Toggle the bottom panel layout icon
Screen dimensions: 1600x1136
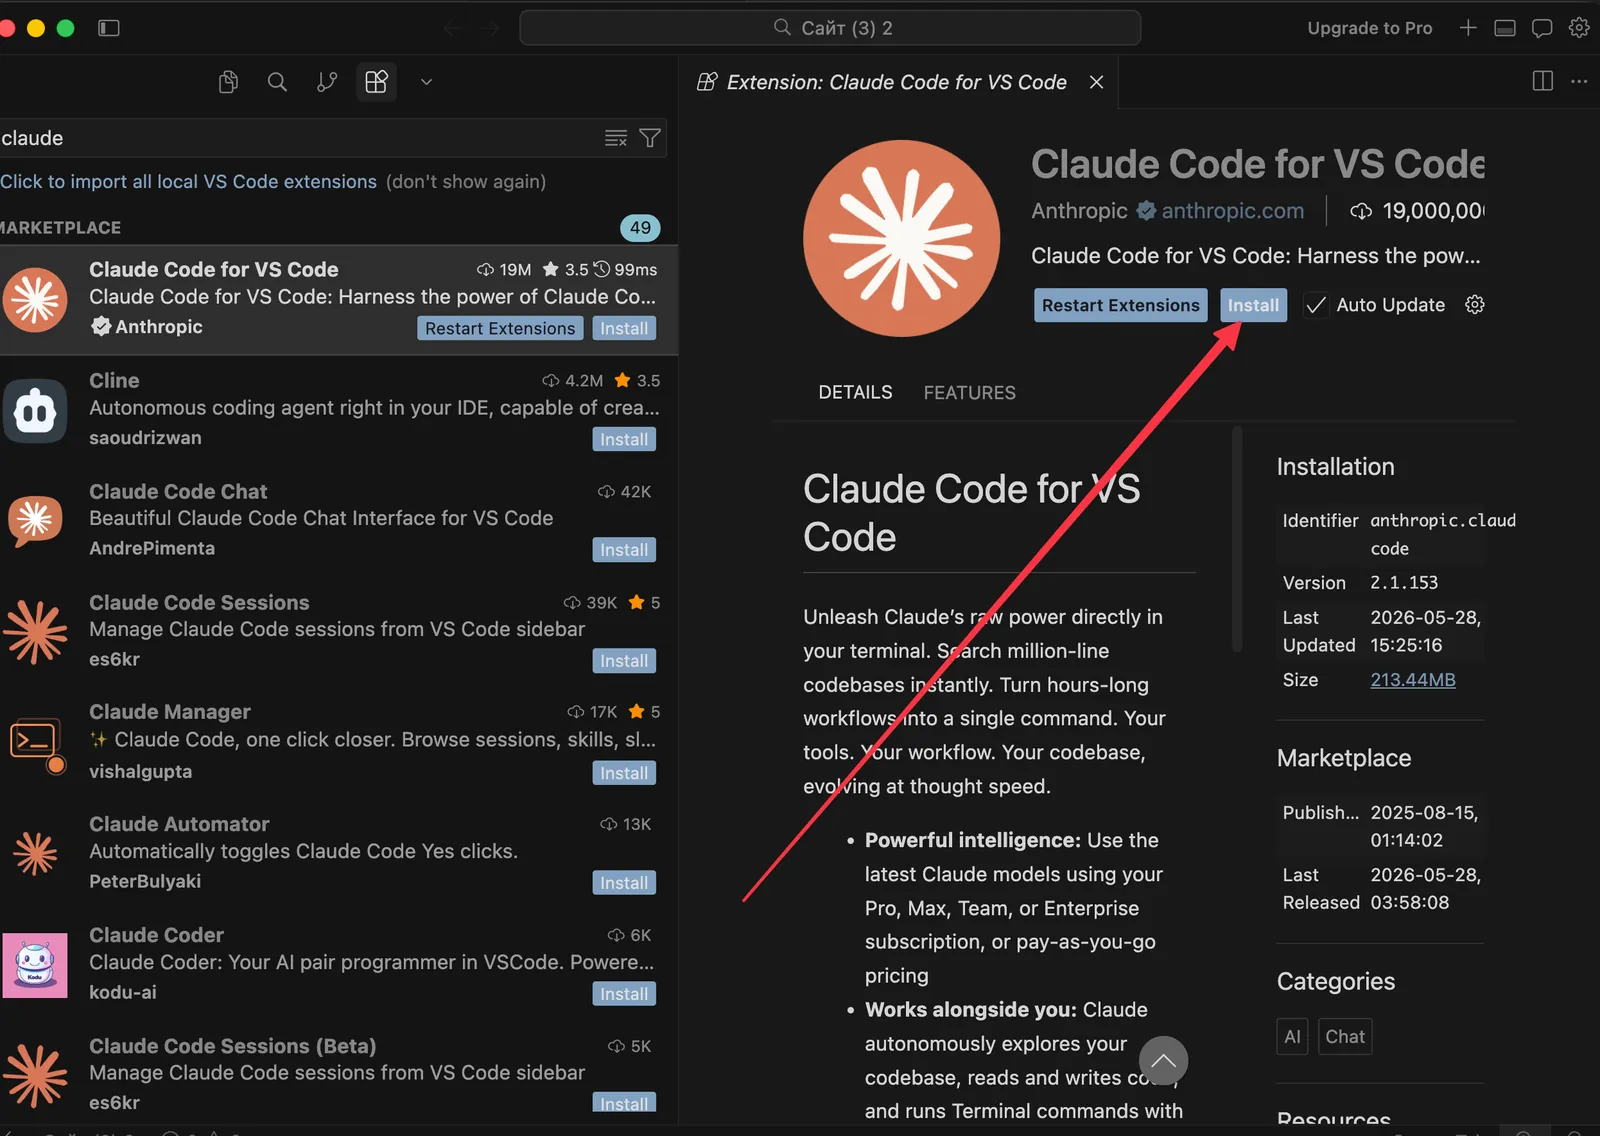pos(1505,28)
